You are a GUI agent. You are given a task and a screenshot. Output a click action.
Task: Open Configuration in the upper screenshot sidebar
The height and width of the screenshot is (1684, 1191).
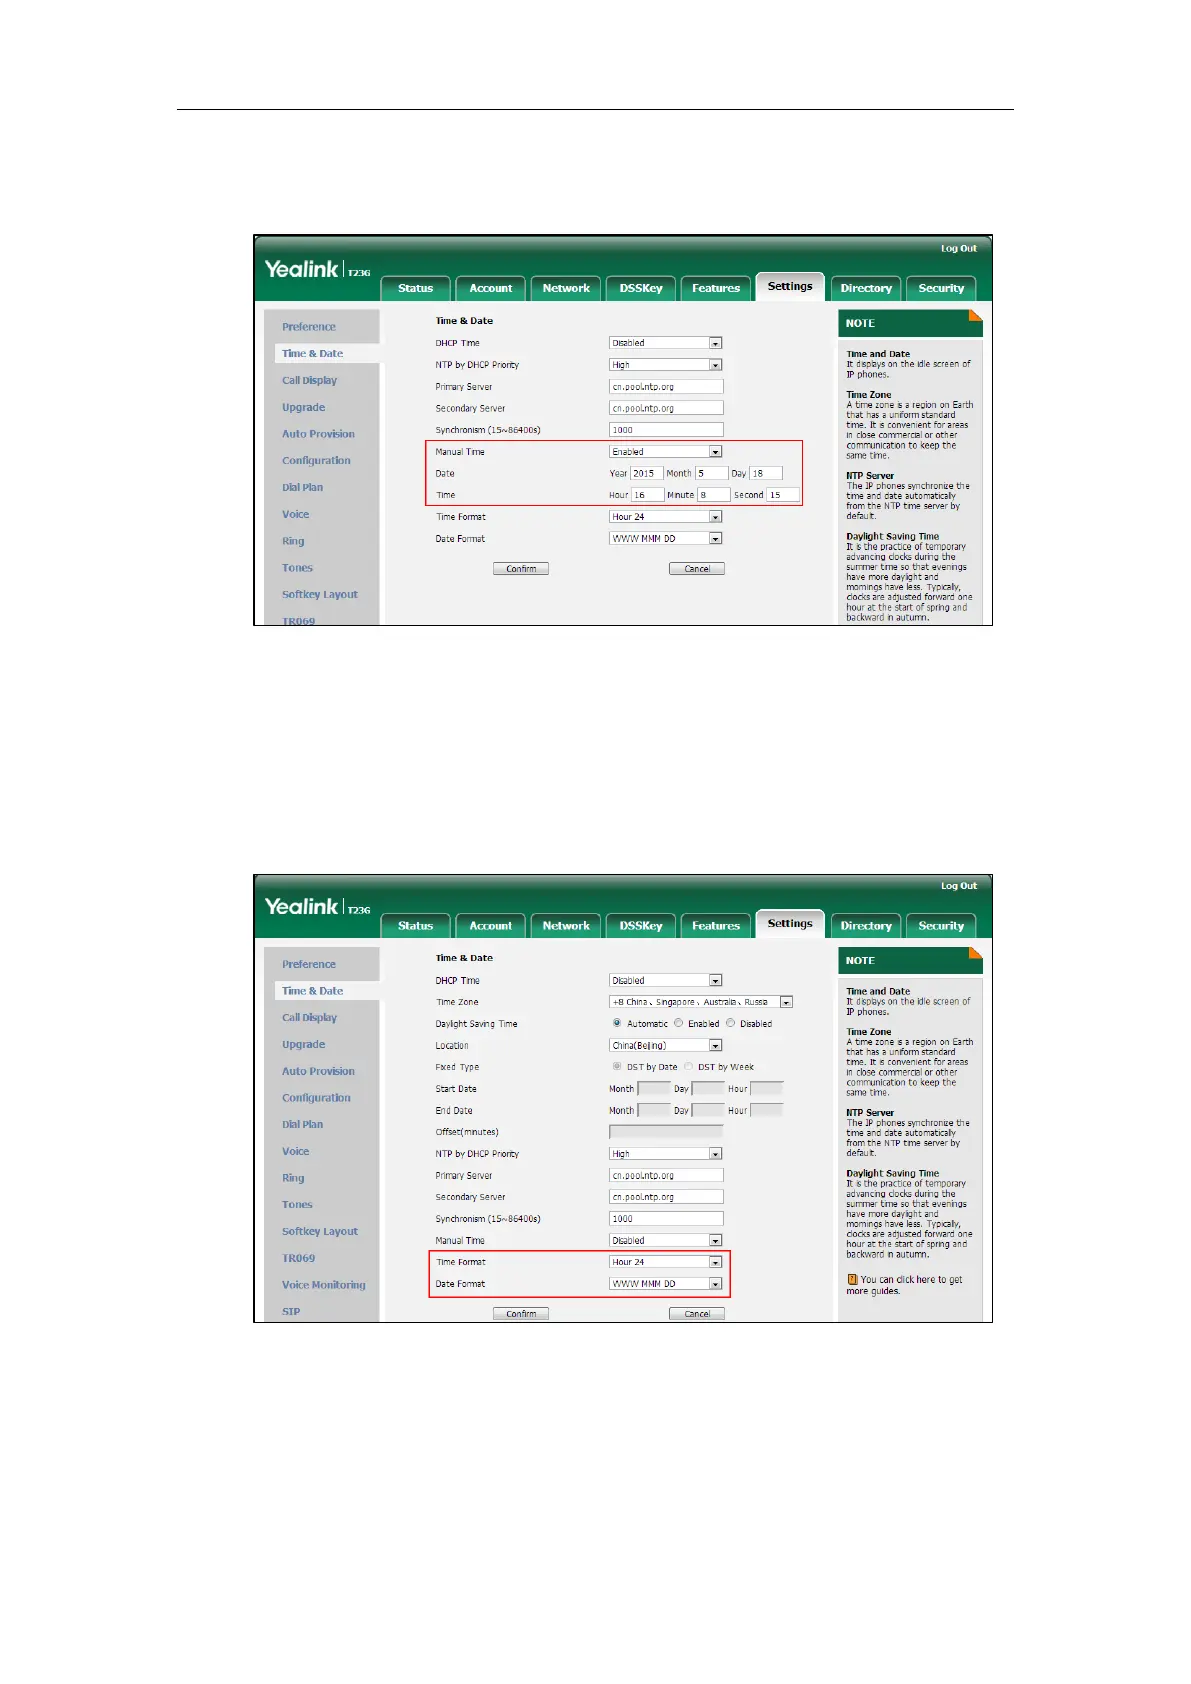pyautogui.click(x=316, y=461)
